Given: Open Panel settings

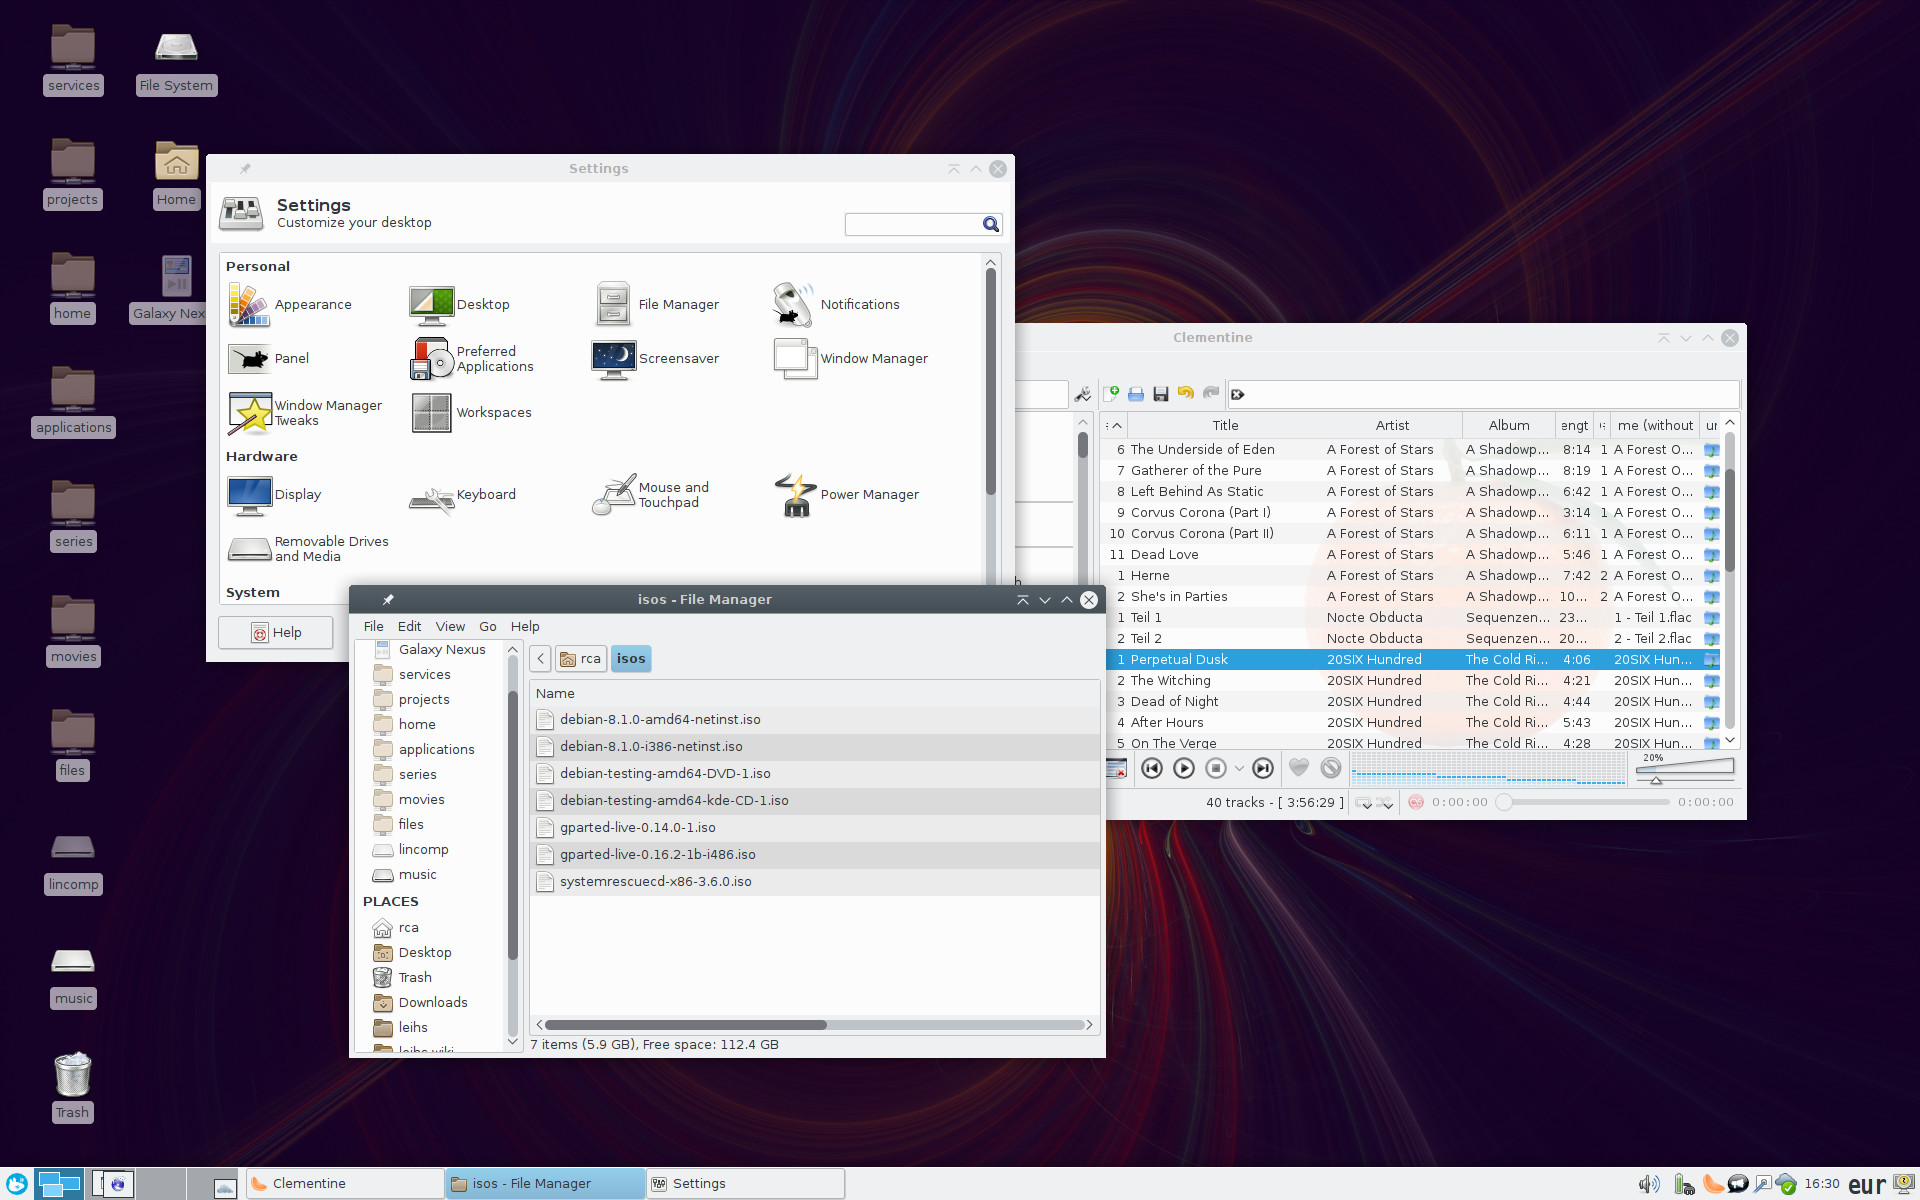Looking at the screenshot, I should pyautogui.click(x=269, y=359).
